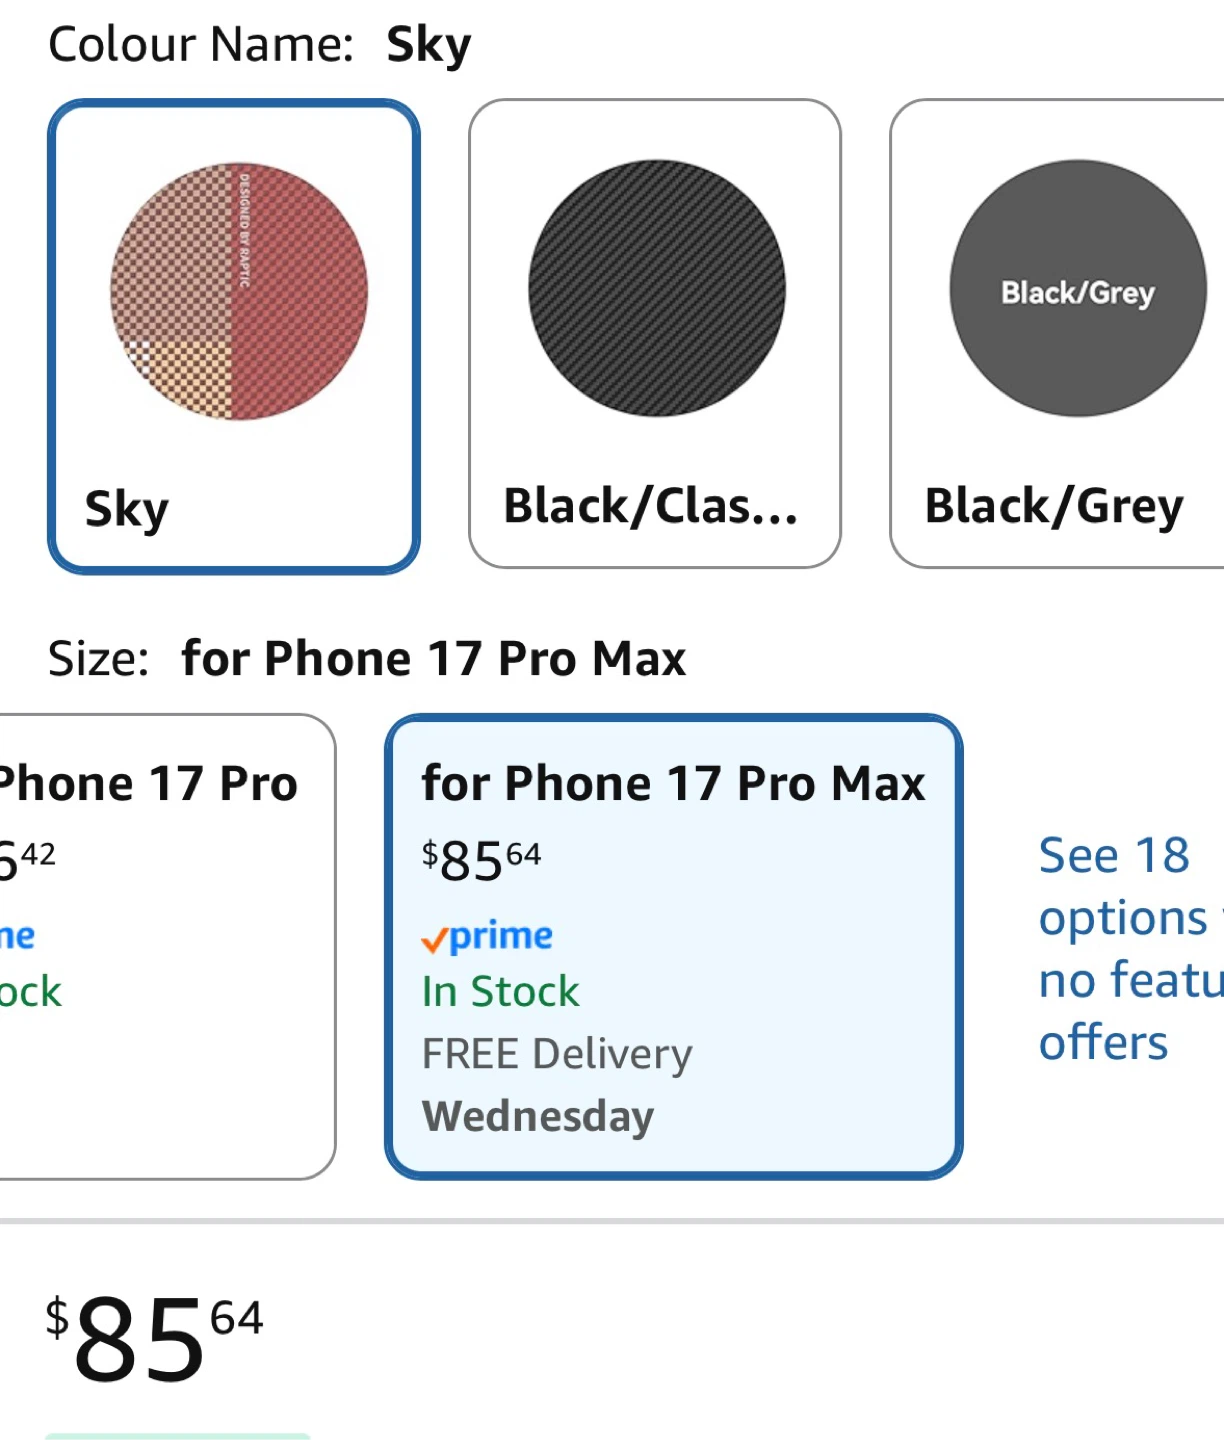Click the $85.64 price inside Pro Max card
1224x1440 pixels.
481,860
